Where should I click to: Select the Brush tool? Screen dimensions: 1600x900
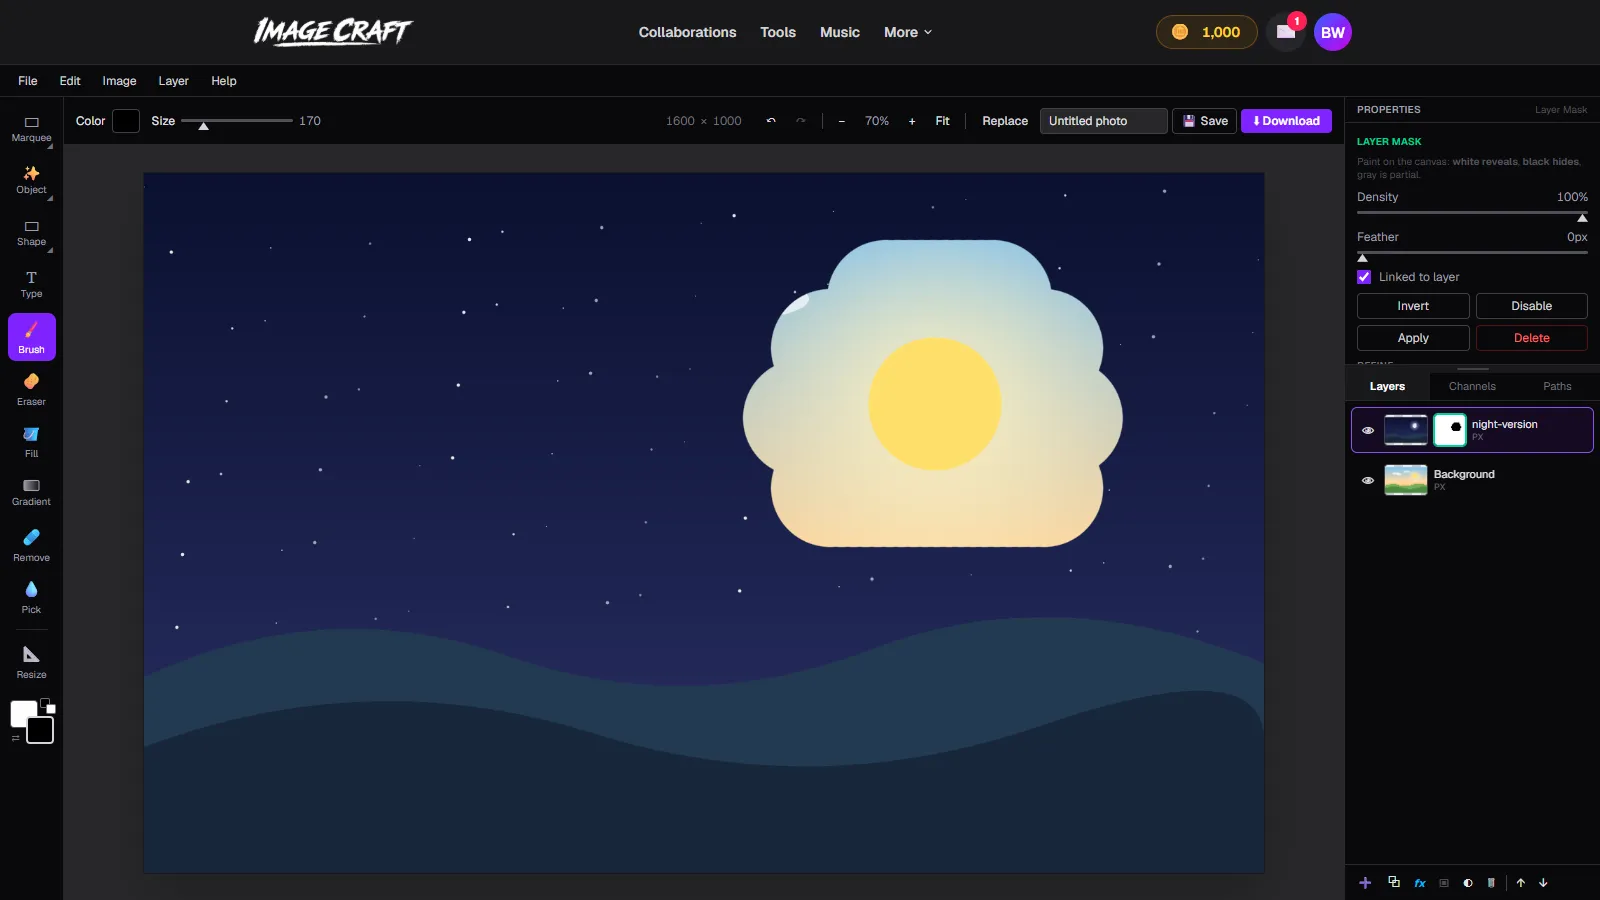[31, 337]
